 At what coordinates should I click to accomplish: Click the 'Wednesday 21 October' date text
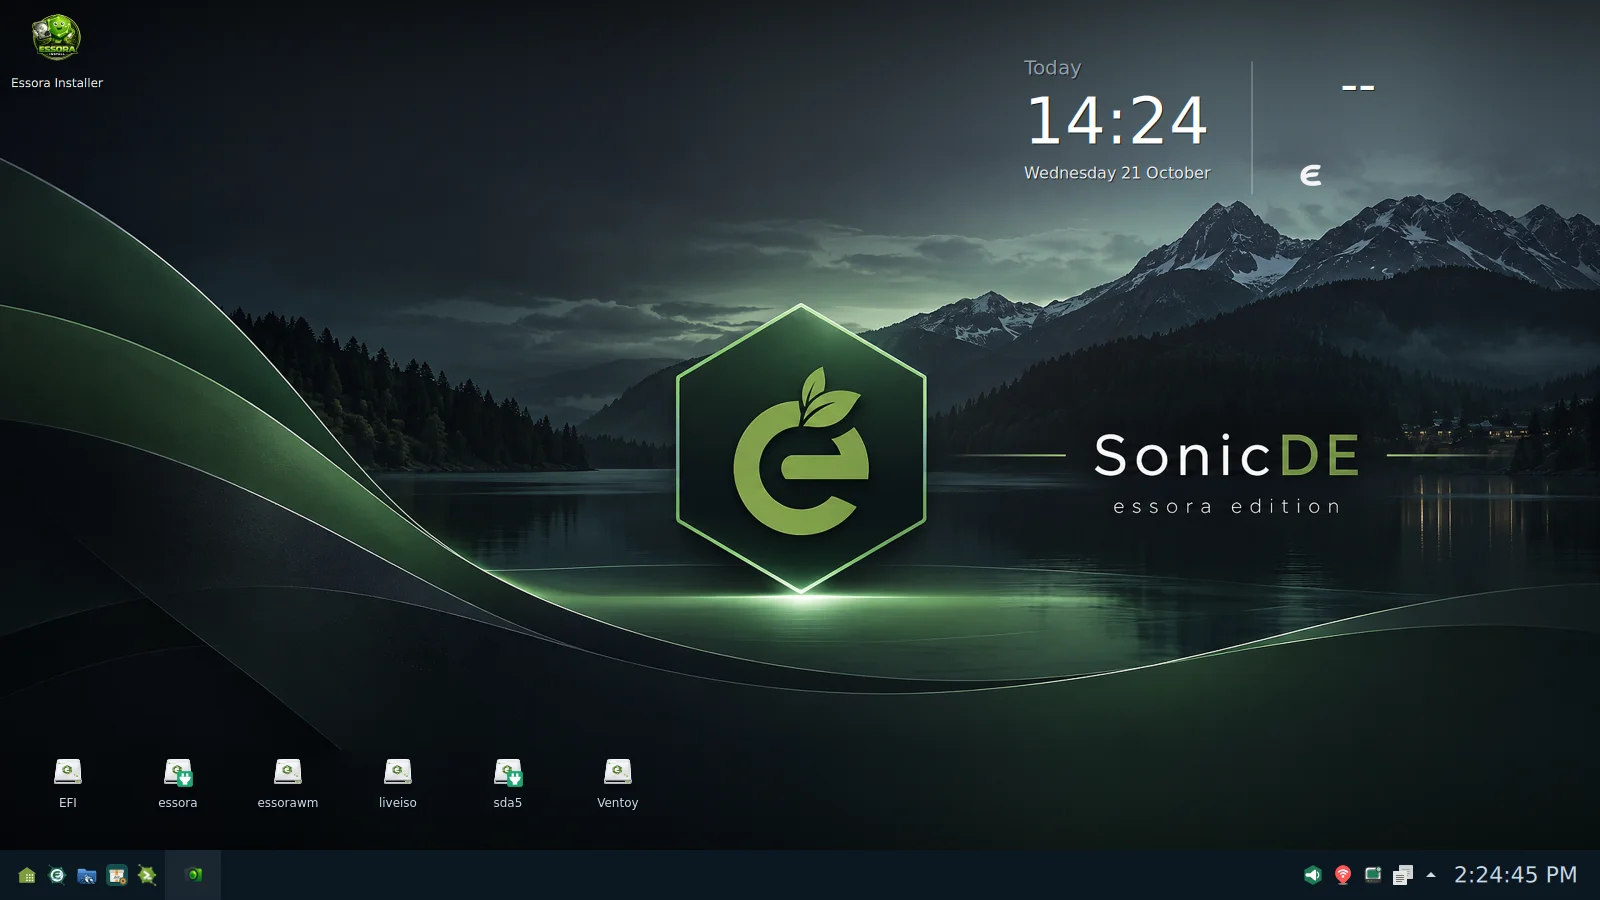1117,173
